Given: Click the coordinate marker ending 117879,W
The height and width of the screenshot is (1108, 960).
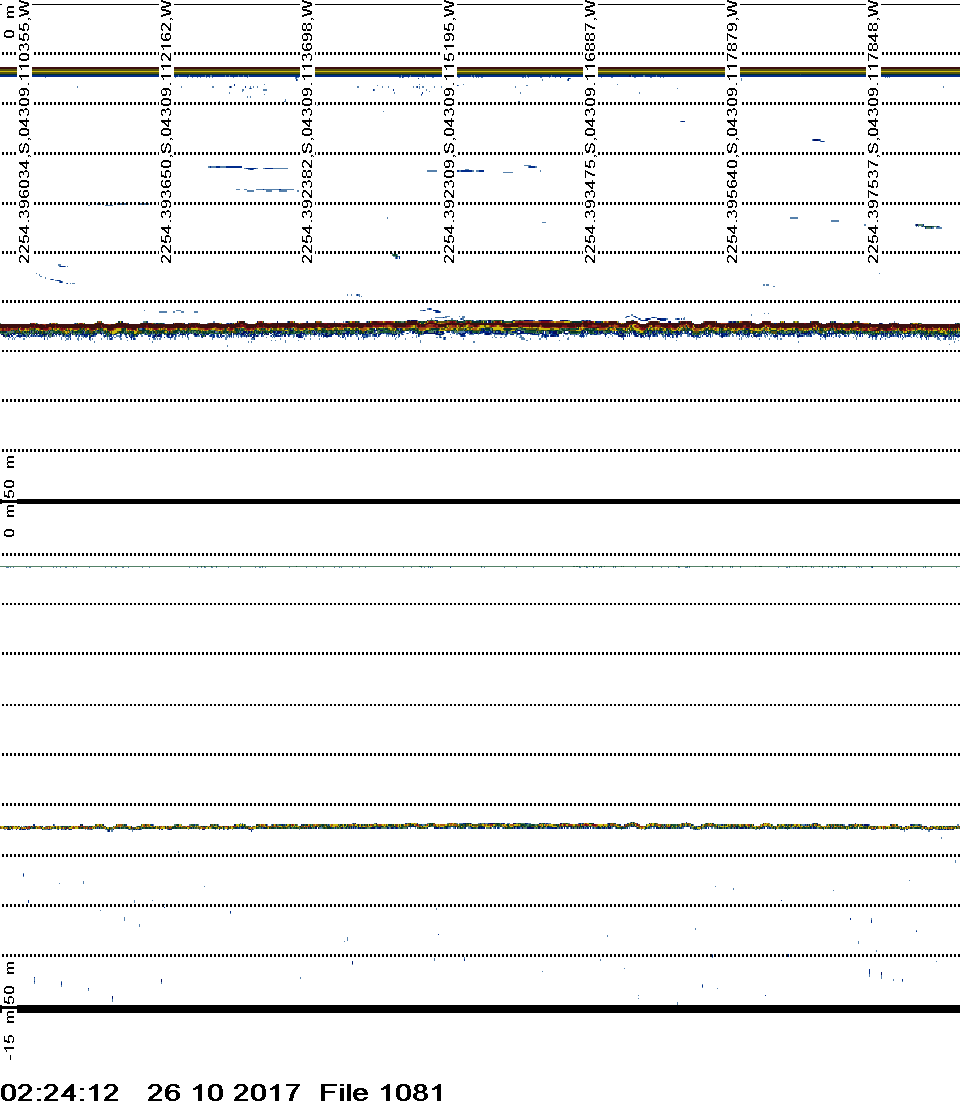Looking at the screenshot, I should (x=733, y=132).
